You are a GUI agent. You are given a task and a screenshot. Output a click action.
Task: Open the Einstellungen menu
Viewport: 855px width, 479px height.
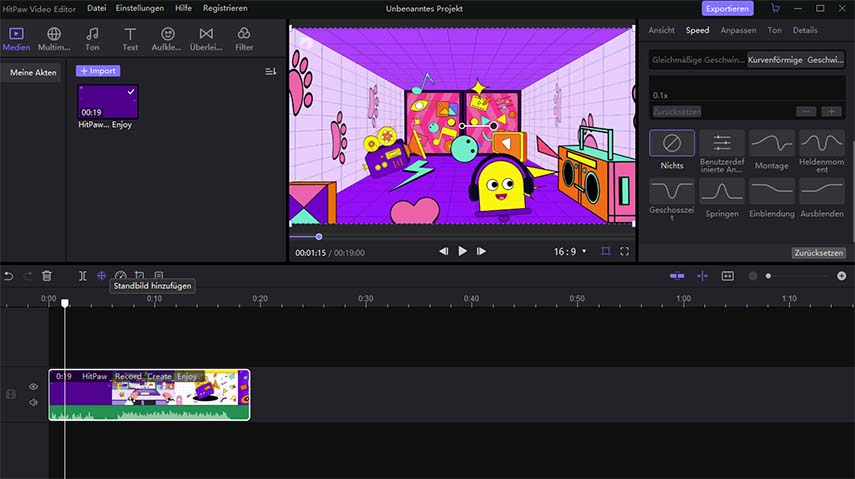(x=140, y=8)
